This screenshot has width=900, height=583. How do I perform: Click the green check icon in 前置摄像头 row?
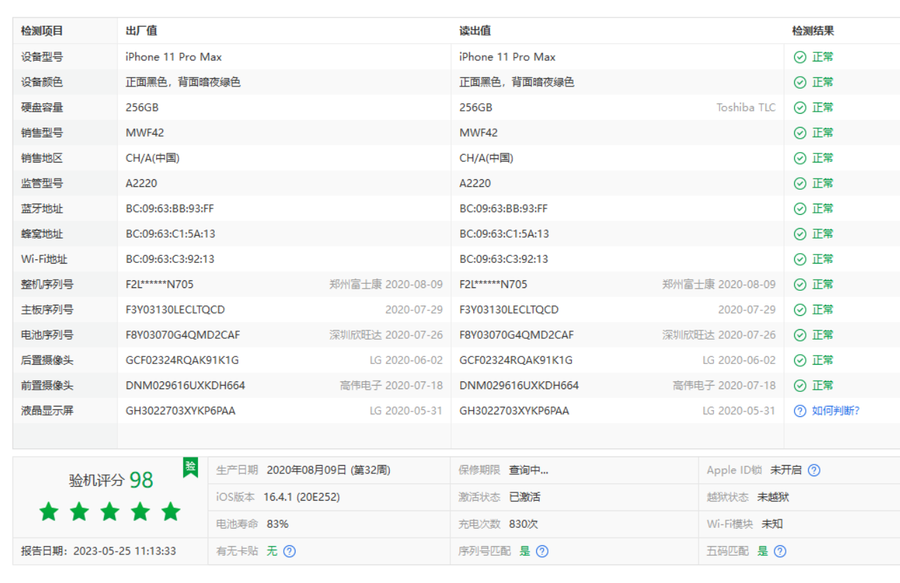click(800, 385)
